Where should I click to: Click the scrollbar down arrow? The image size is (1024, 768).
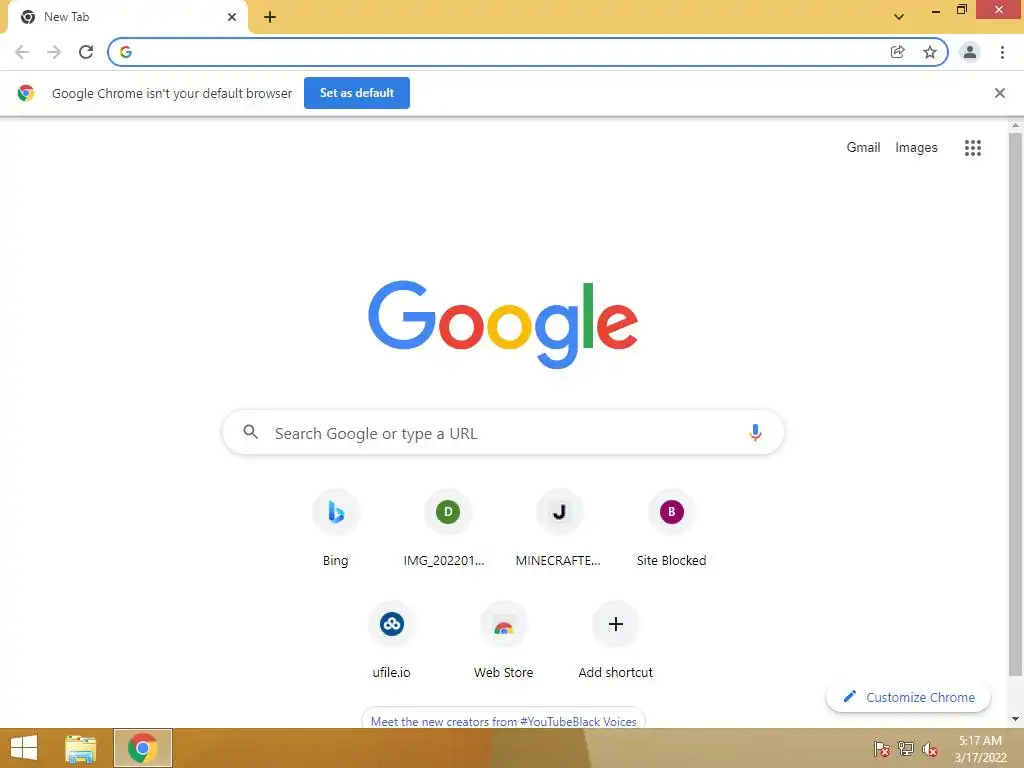tap(1015, 720)
